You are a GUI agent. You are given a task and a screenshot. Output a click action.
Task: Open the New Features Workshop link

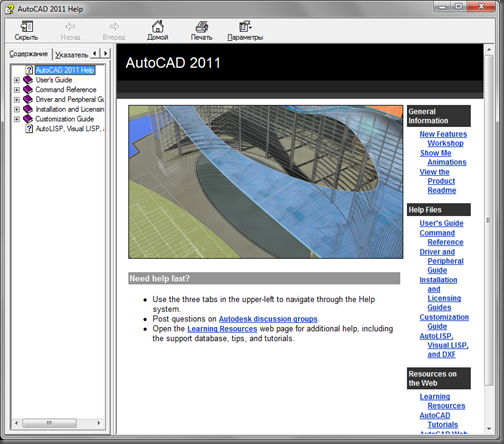tap(443, 139)
